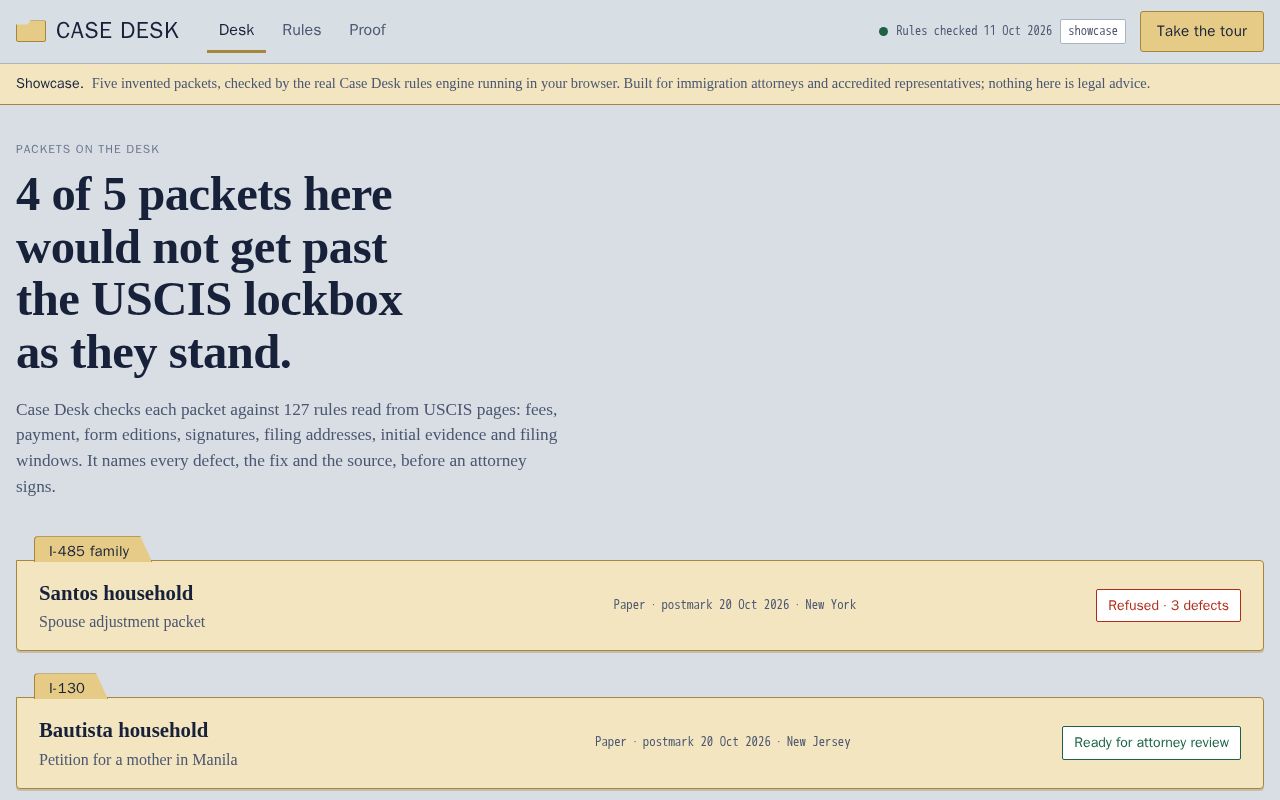Click the 4 of 5 packets headline

click(x=209, y=273)
